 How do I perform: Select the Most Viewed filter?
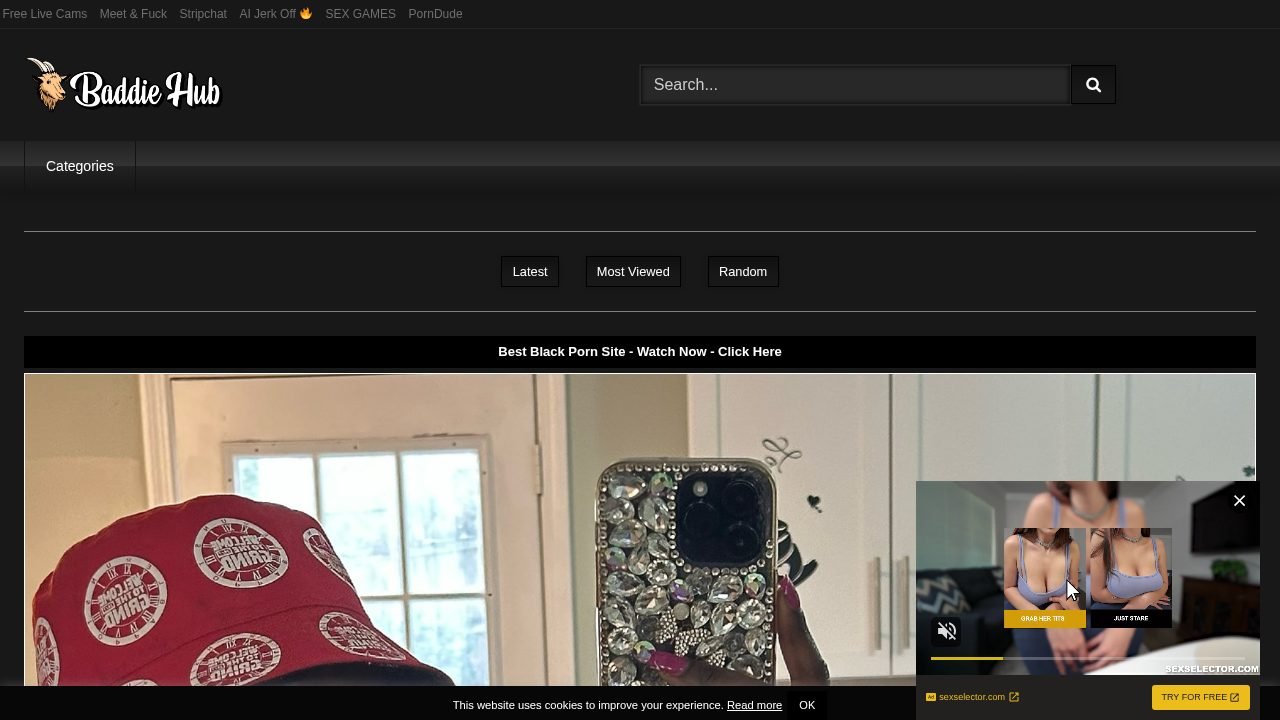tap(633, 272)
